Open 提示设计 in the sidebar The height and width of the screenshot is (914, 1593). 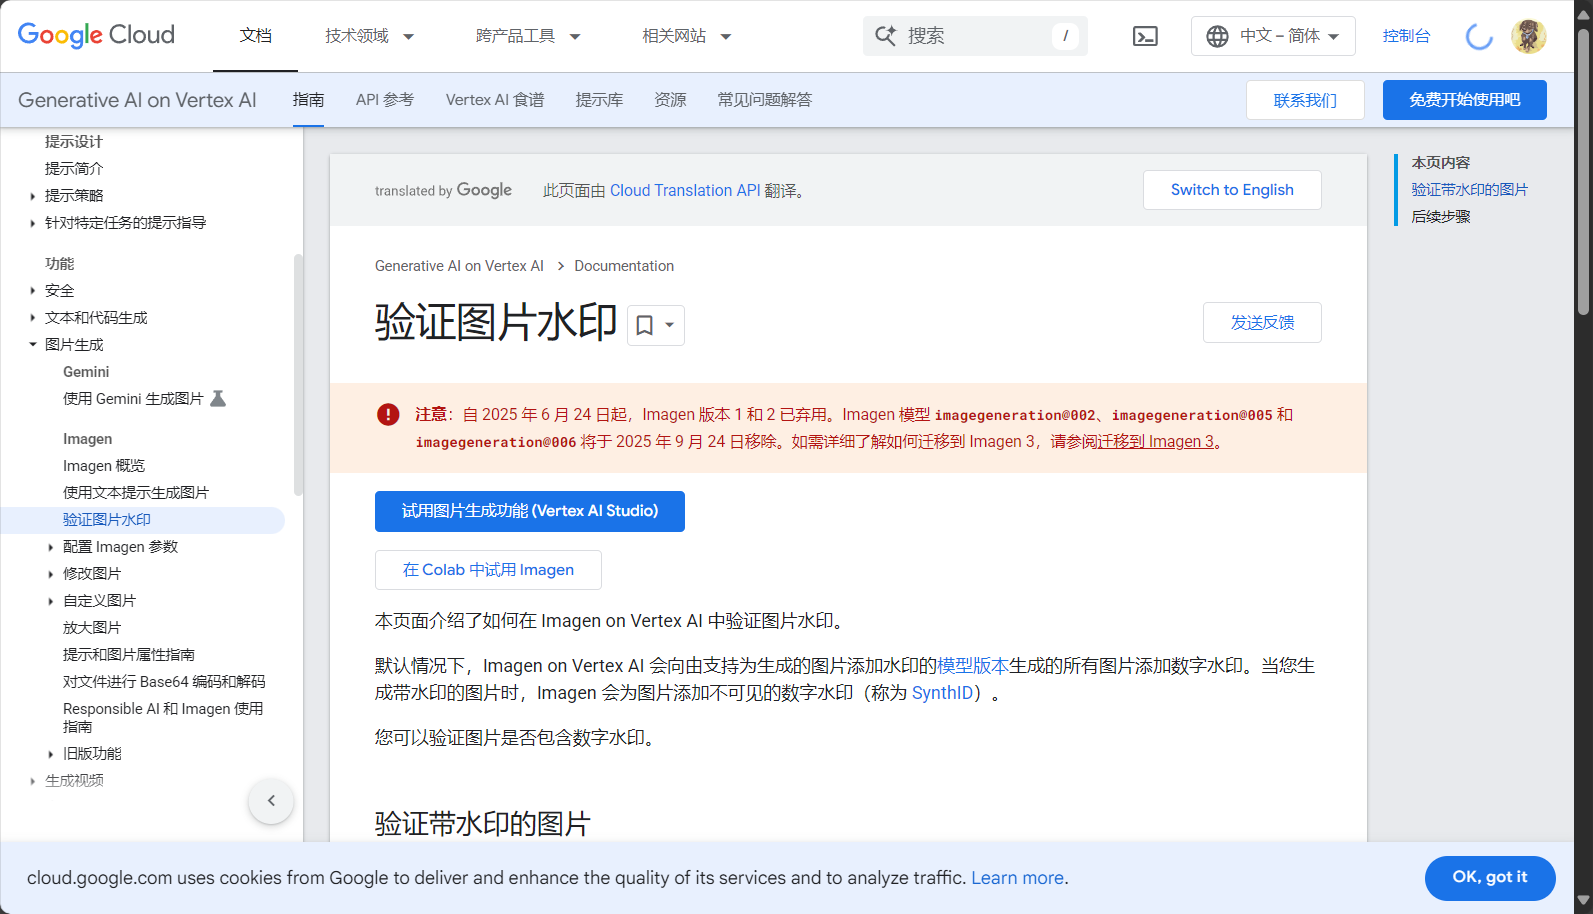74,142
